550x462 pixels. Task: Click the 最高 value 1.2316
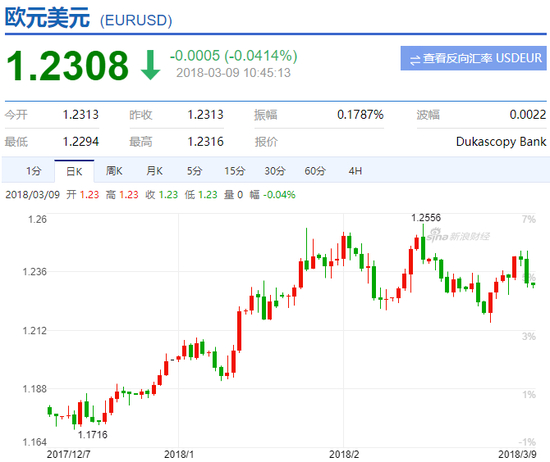(206, 142)
